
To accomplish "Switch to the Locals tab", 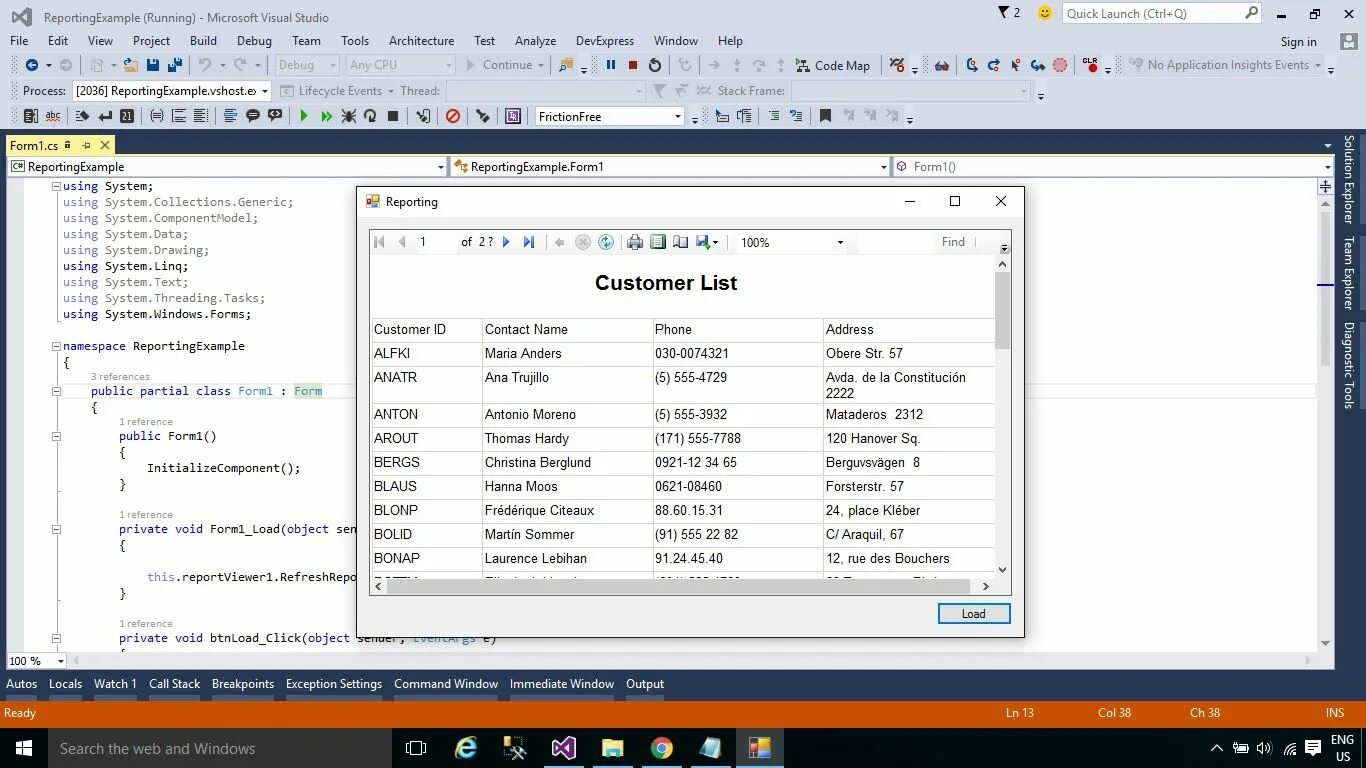I will click(65, 684).
